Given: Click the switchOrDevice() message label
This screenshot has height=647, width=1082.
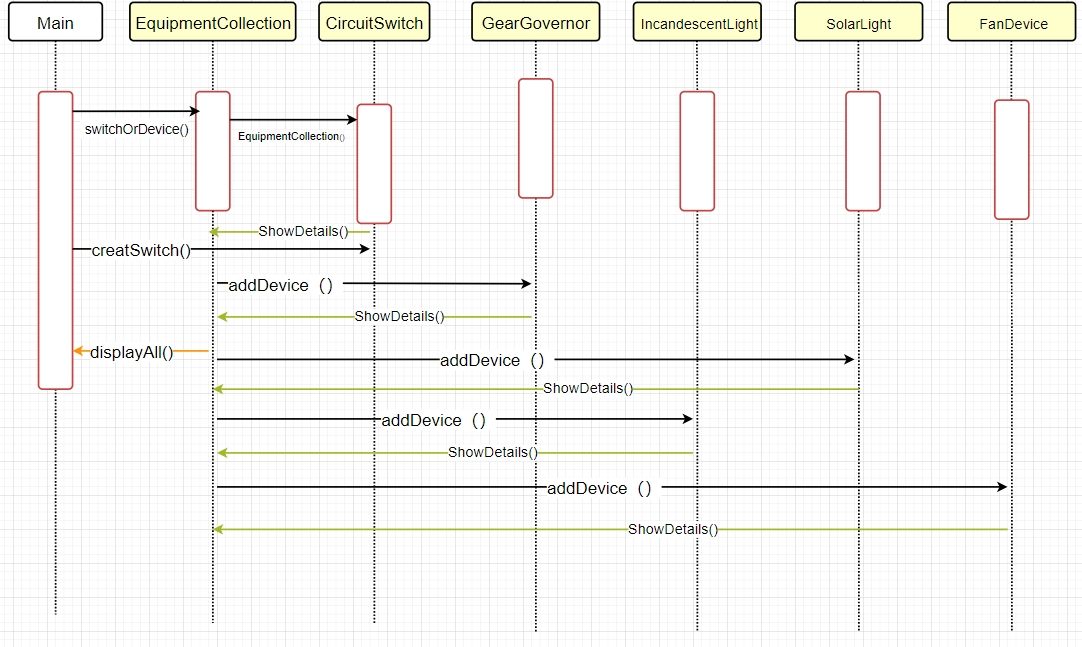Looking at the screenshot, I should (x=137, y=130).
